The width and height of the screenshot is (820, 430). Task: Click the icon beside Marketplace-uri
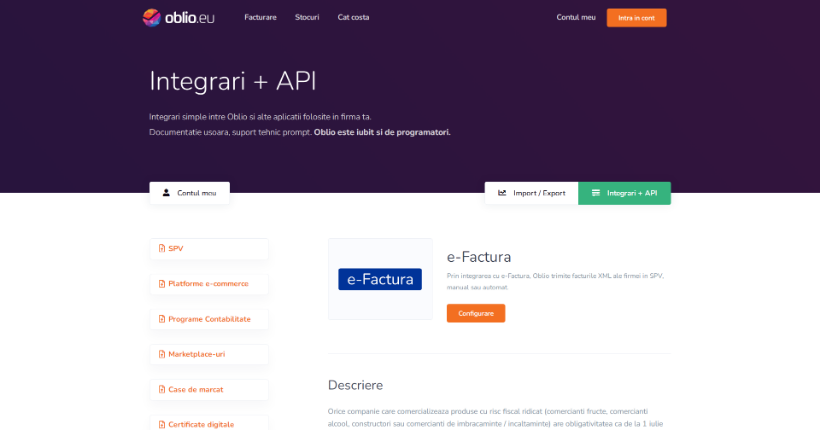pyautogui.click(x=162, y=354)
